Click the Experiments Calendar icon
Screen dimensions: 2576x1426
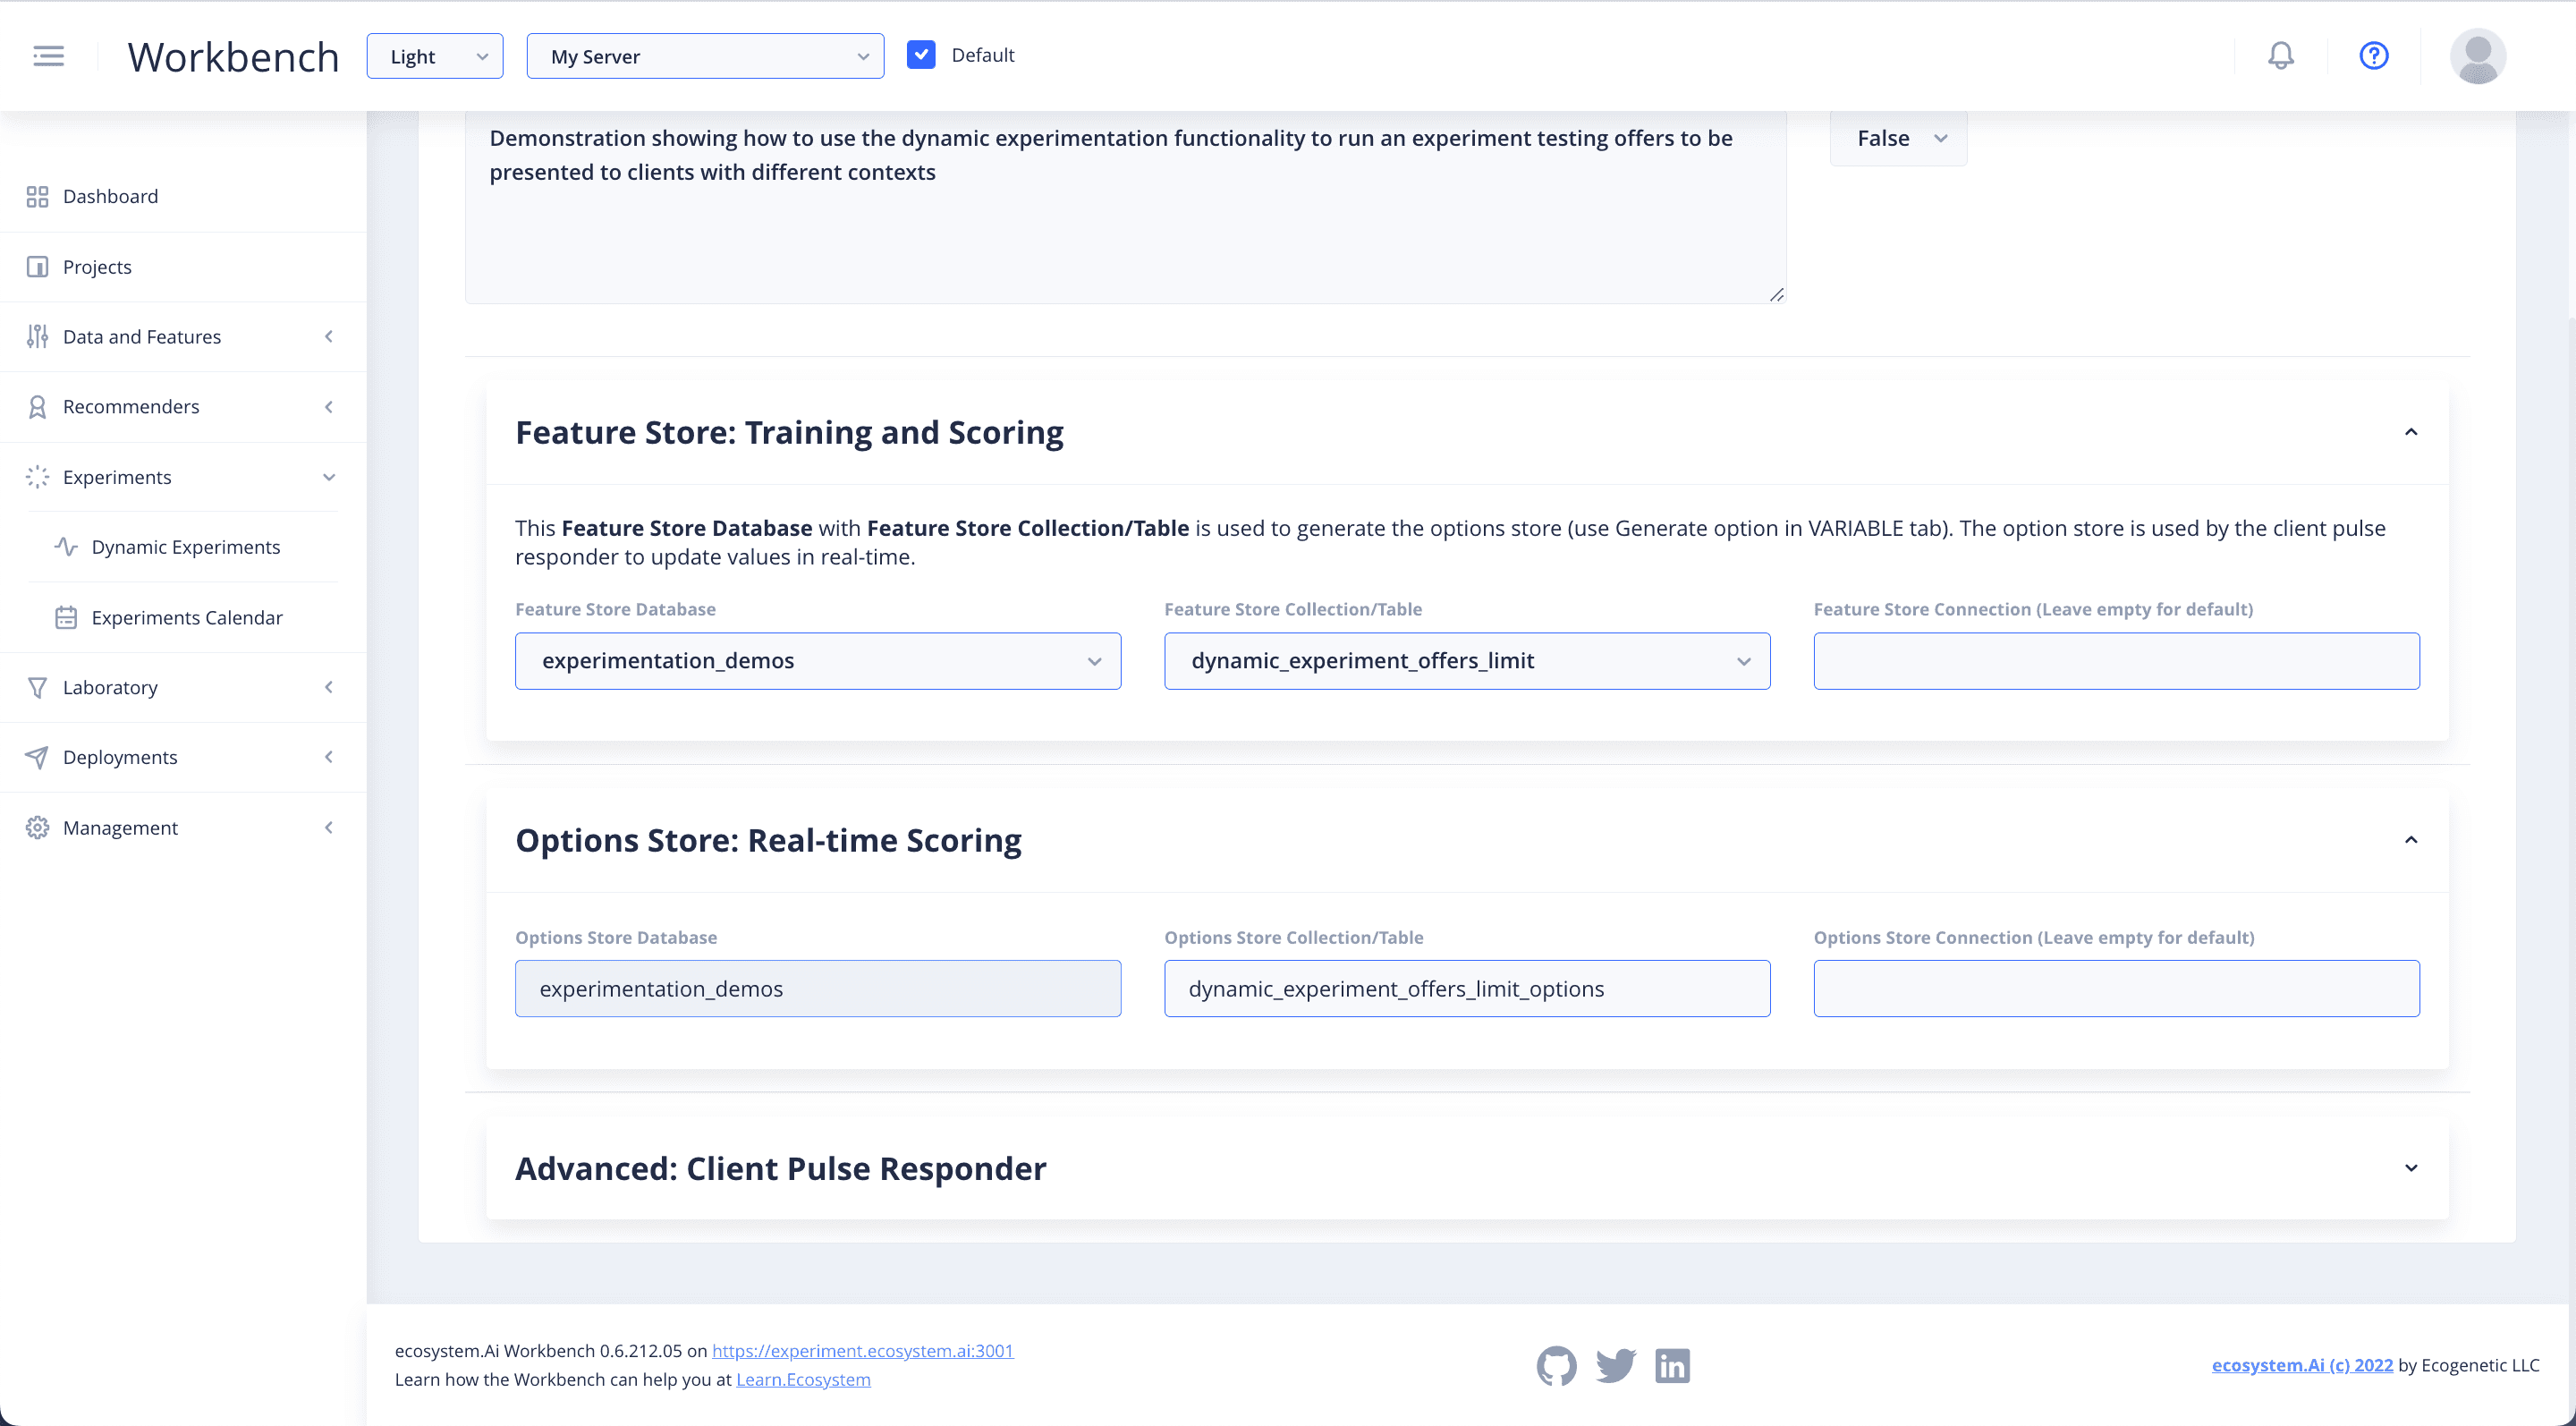coord(66,617)
